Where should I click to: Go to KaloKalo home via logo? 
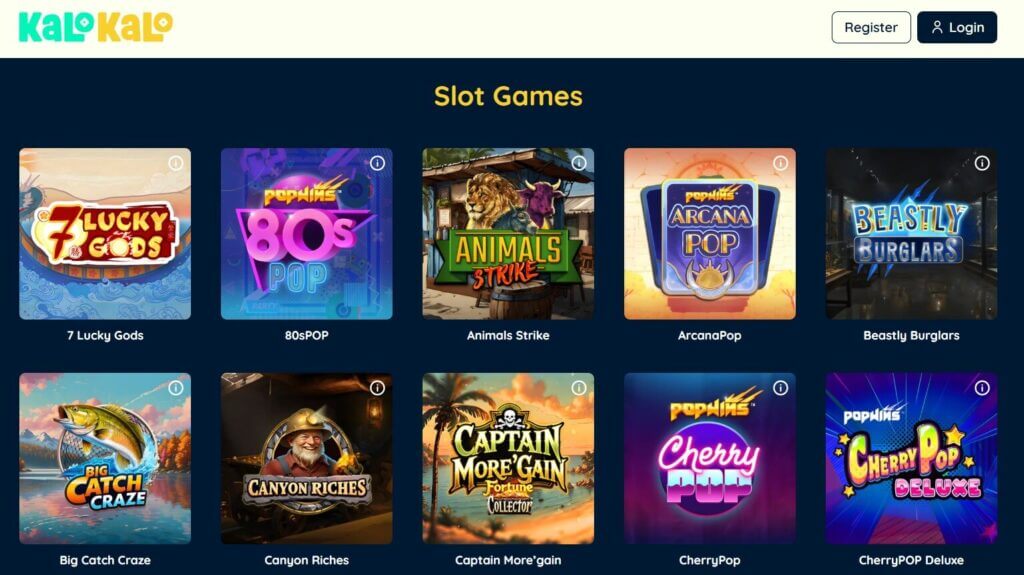click(96, 27)
